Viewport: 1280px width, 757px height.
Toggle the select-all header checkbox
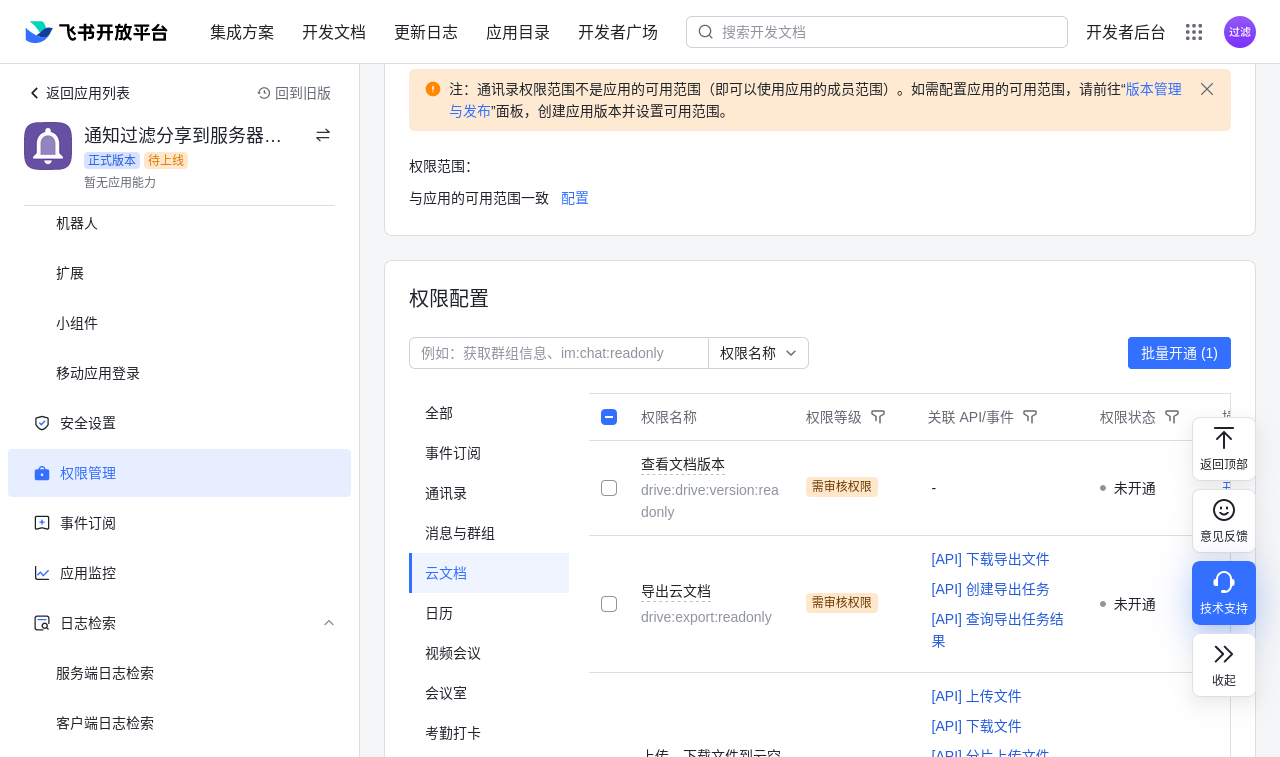(609, 417)
